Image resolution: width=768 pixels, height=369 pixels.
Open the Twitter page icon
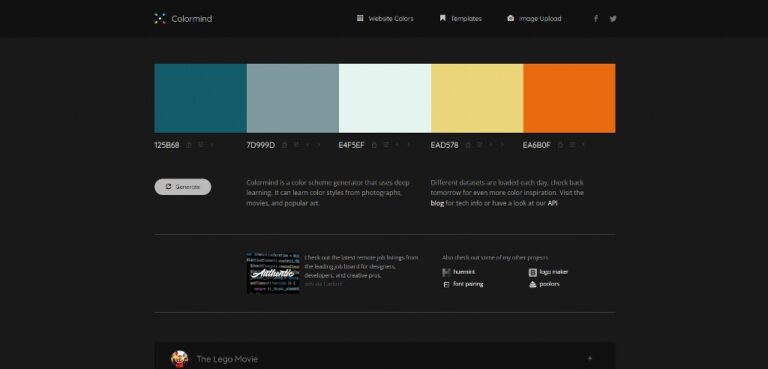(x=613, y=19)
